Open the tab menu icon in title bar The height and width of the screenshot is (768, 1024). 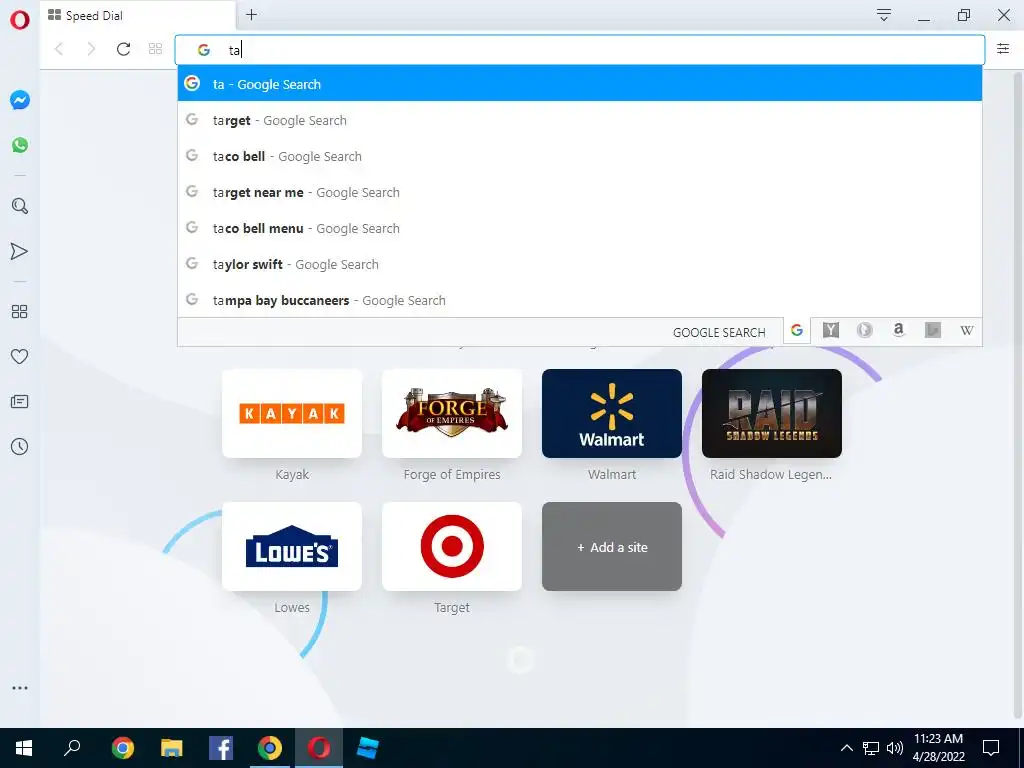click(x=884, y=15)
